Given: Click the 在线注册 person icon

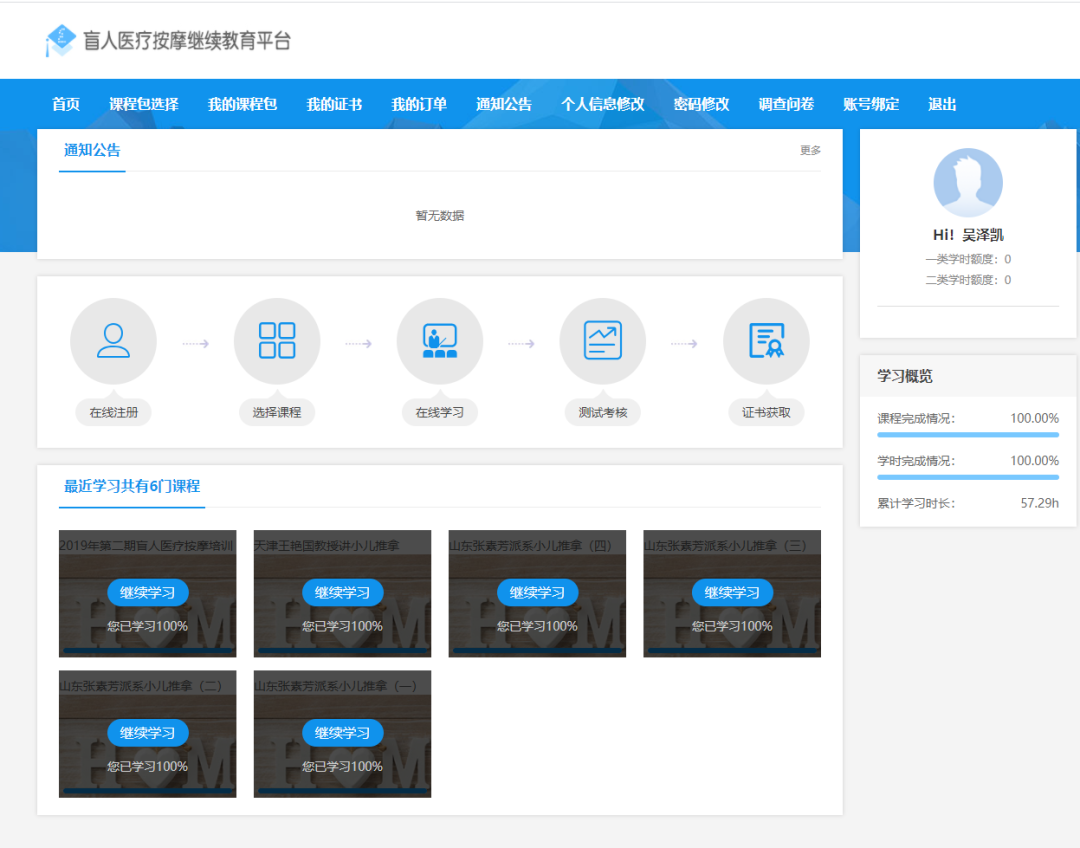Looking at the screenshot, I should pos(113,340).
